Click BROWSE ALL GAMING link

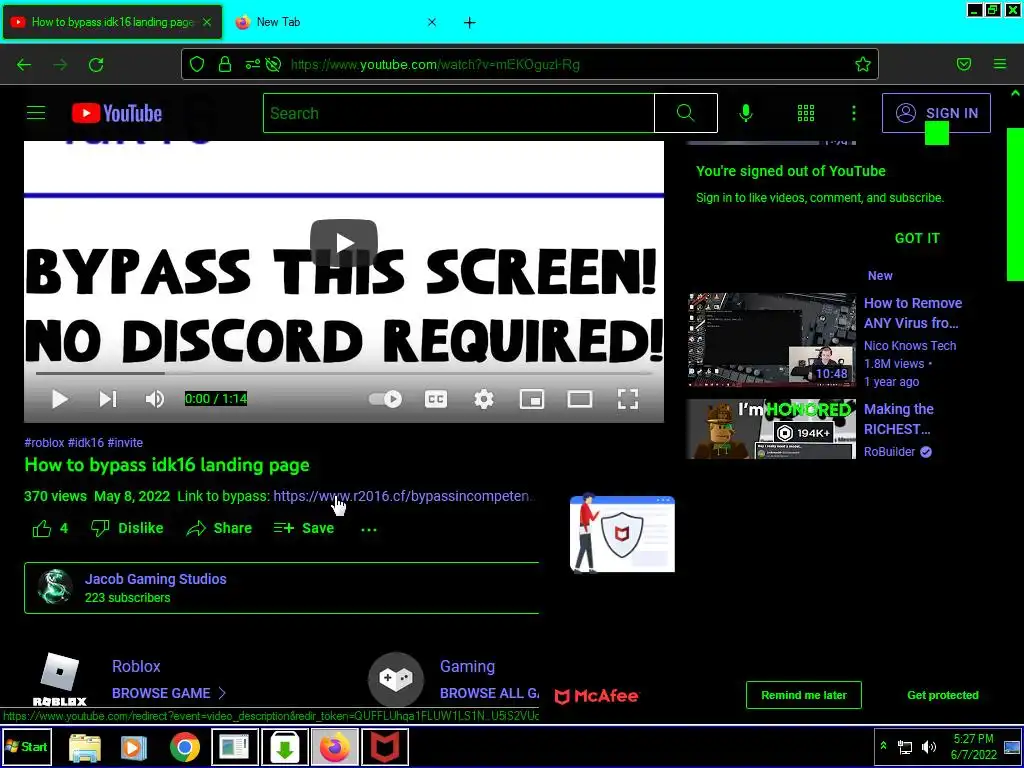(489, 693)
